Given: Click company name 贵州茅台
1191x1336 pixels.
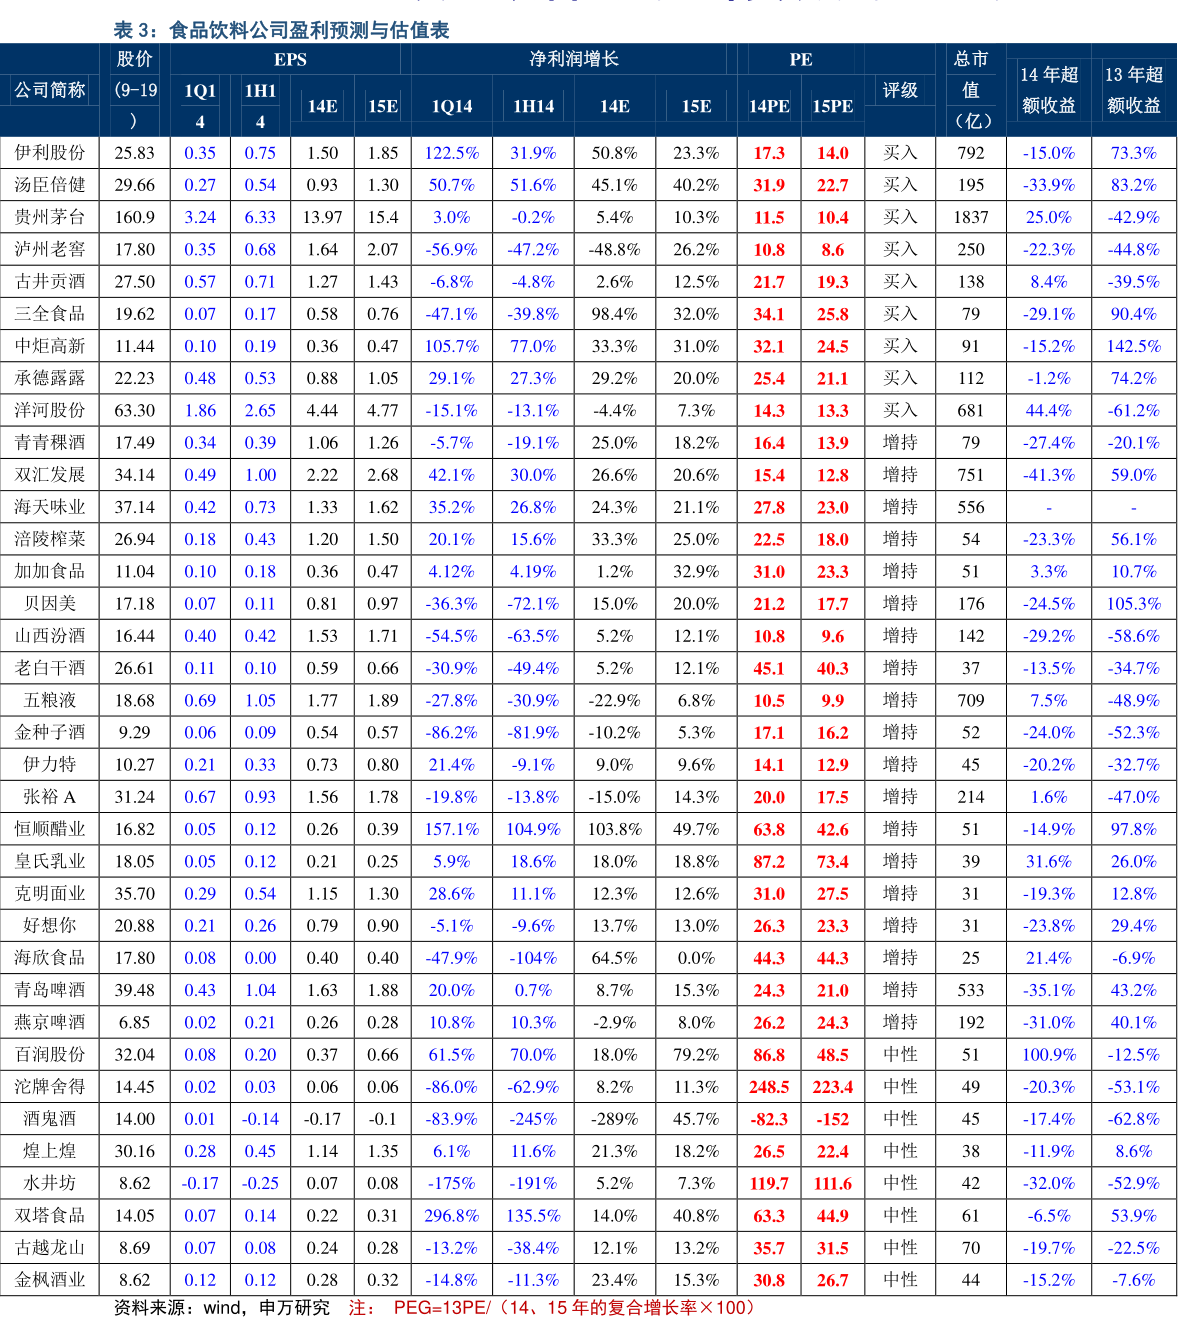Looking at the screenshot, I should [x=50, y=217].
